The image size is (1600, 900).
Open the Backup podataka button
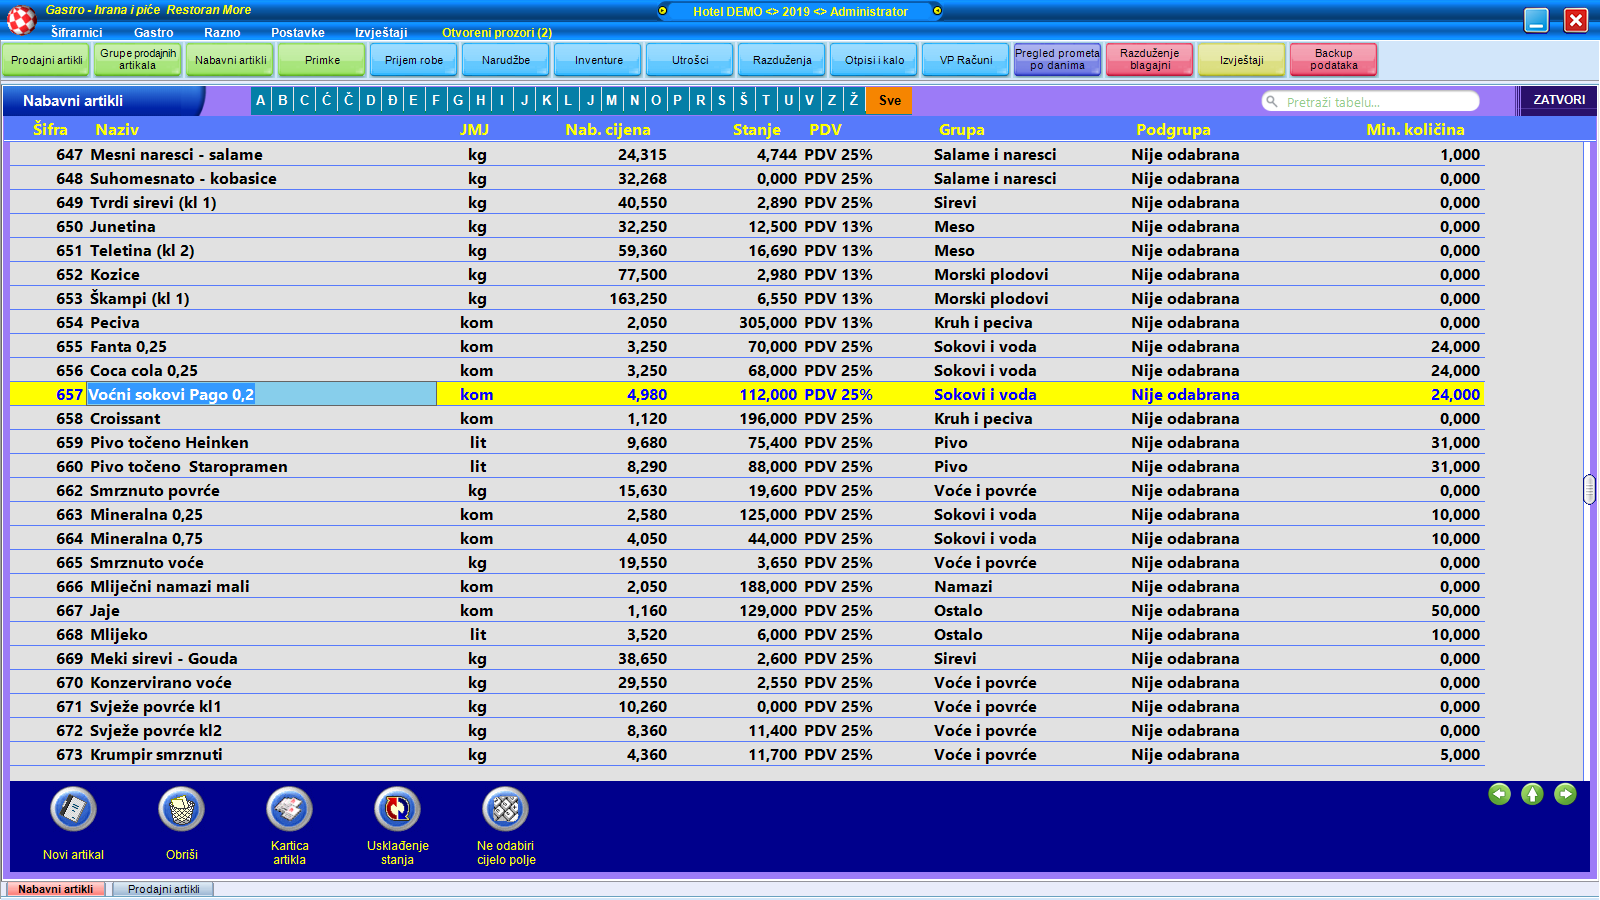point(1333,60)
